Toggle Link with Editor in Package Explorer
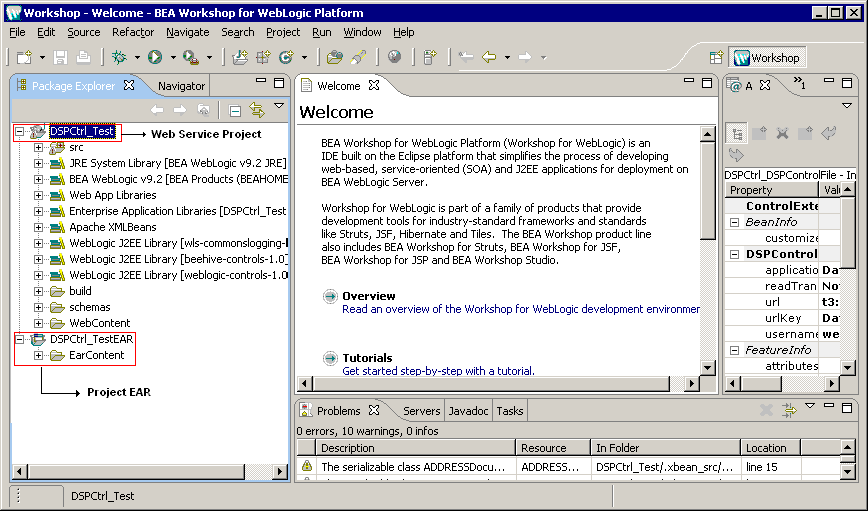 [257, 110]
